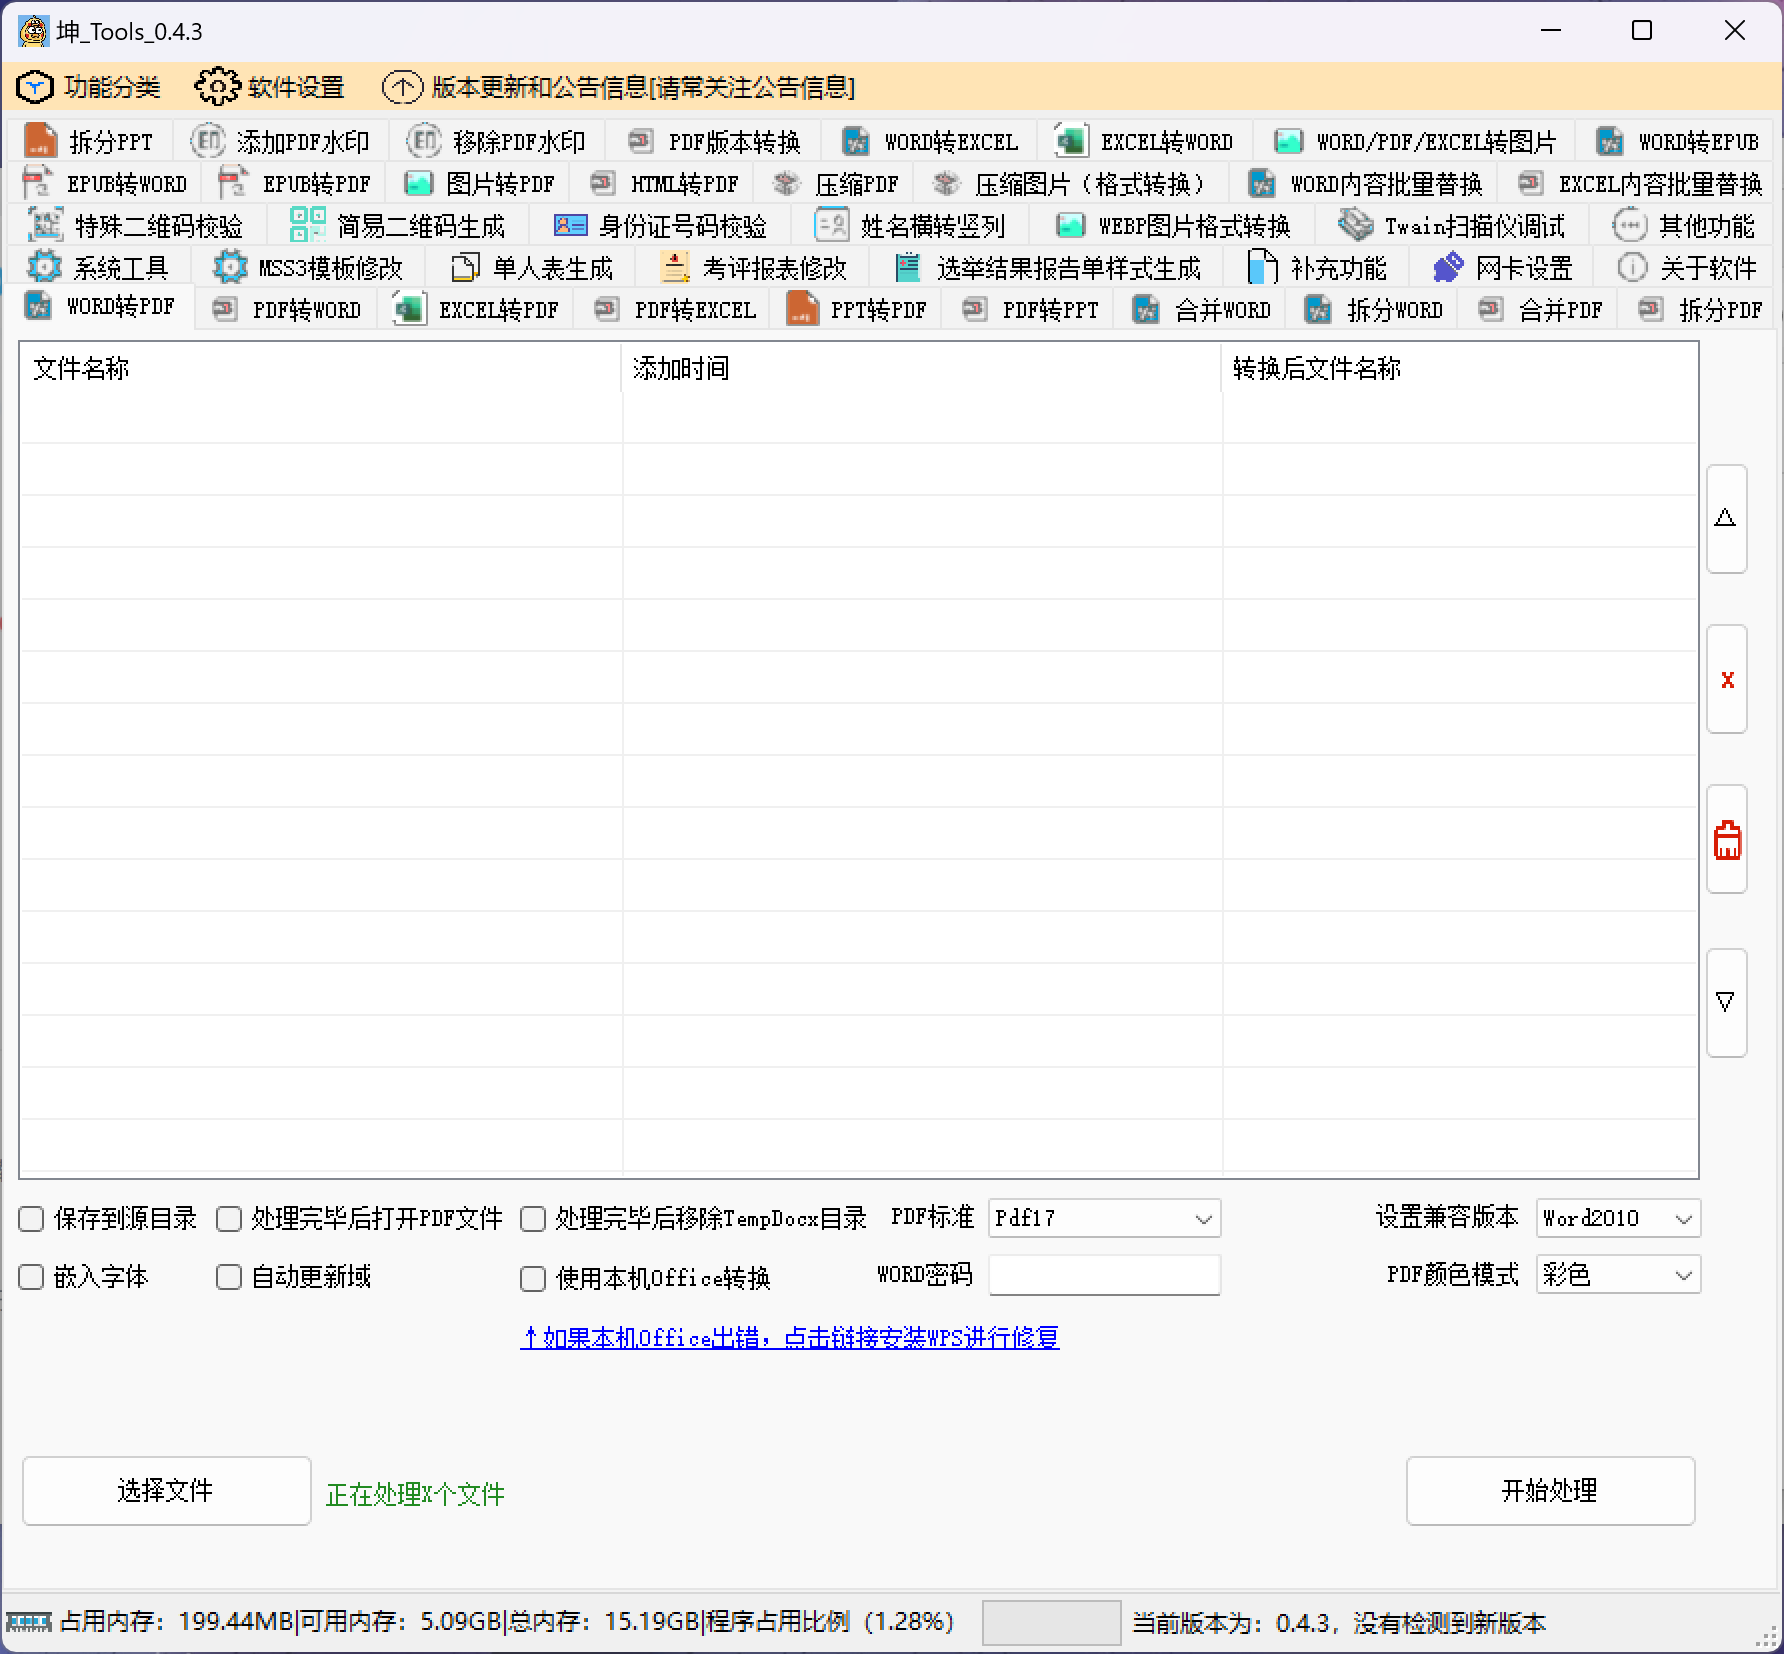
Task: Click the 选择文件 button
Action: 166,1490
